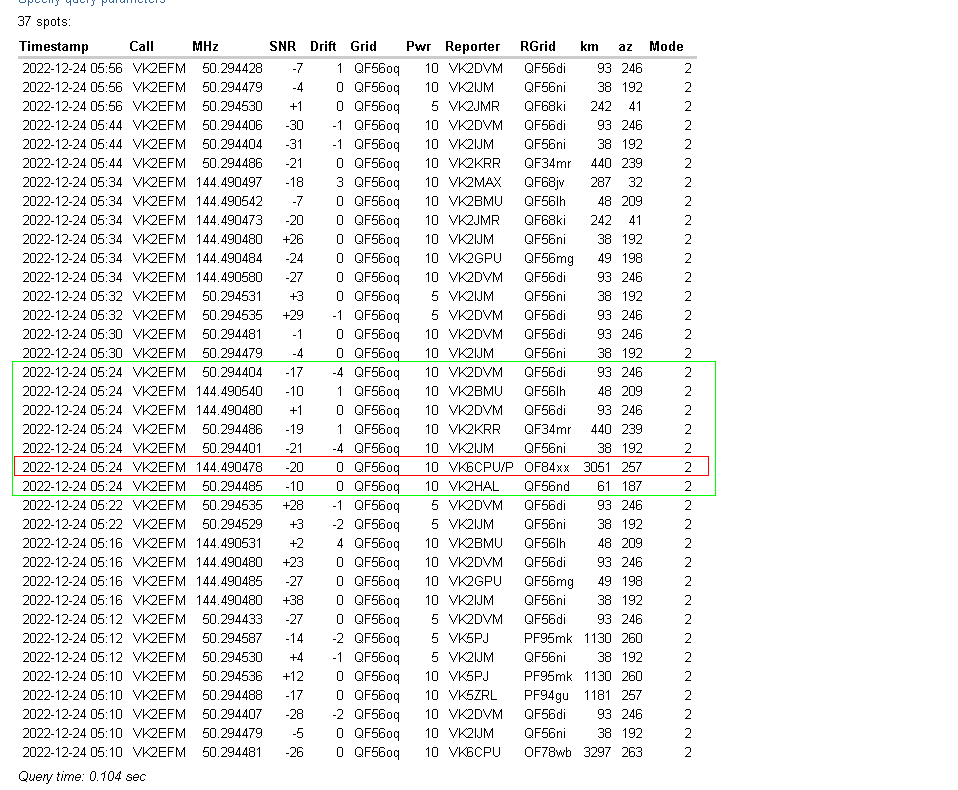Select the RGrid column header
This screenshot has height=790, width=958.
click(537, 46)
